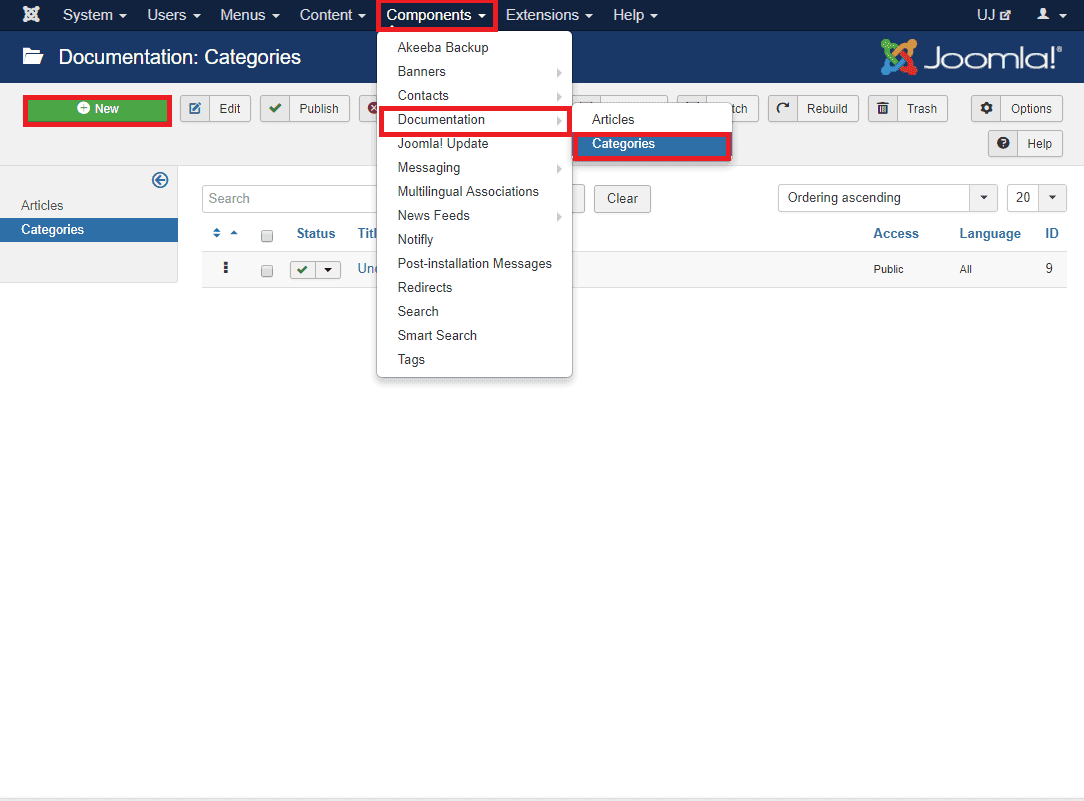Check the first category row checkbox
The height and width of the screenshot is (801, 1084).
[x=267, y=270]
